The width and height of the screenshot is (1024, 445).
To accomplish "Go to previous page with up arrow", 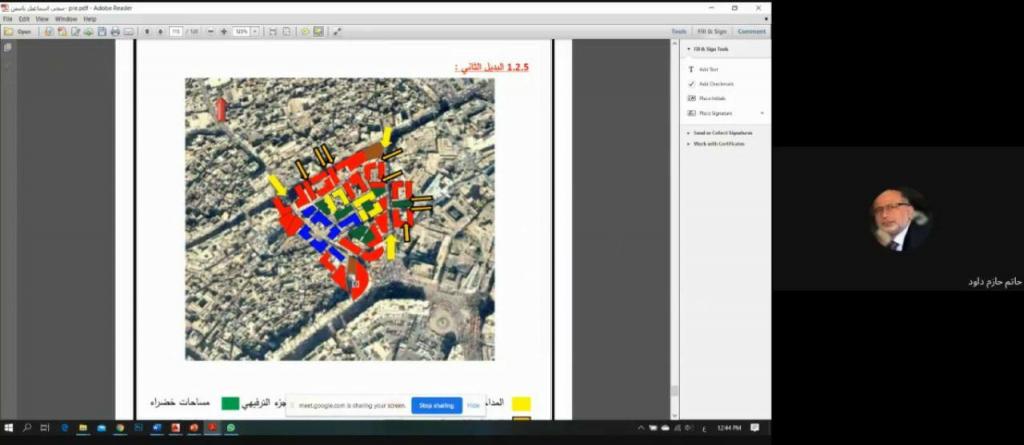I will click(147, 32).
